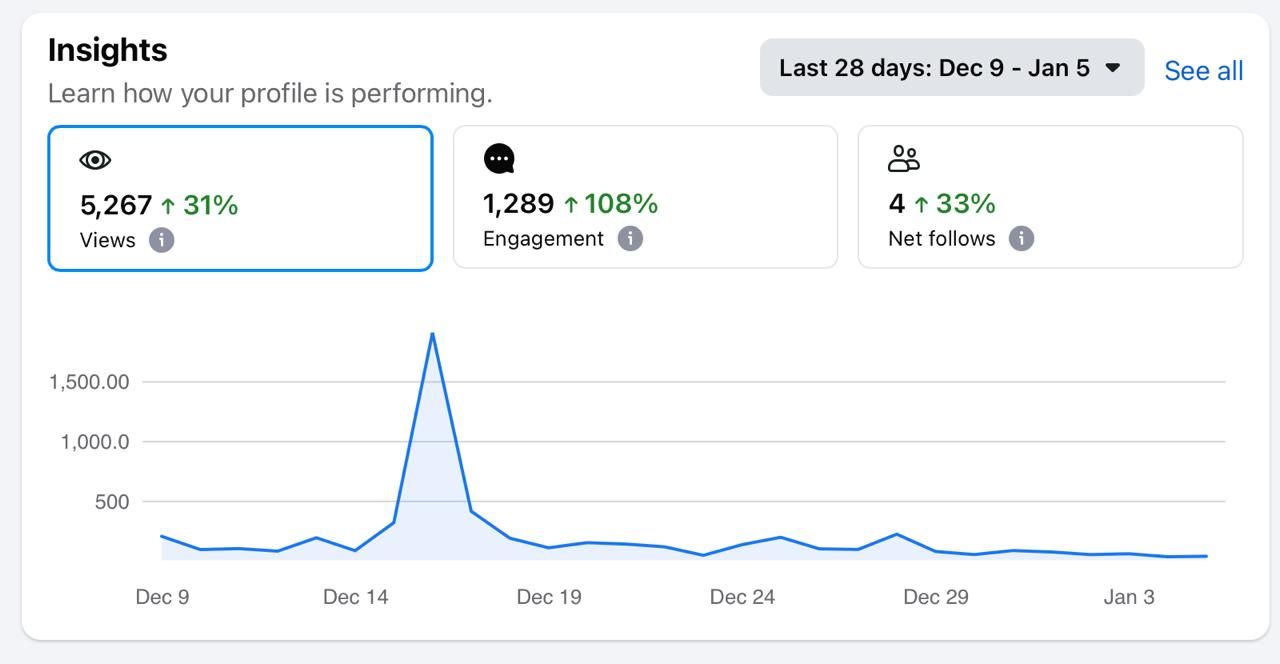
Task: Click the 1,500.00 y-axis label
Action: pos(89,382)
